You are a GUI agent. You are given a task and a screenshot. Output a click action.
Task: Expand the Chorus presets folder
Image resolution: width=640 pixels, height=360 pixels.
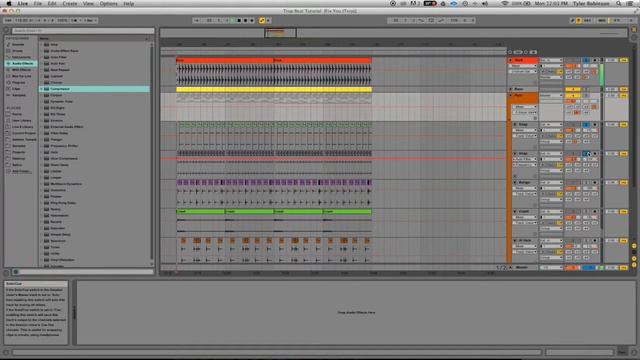coord(42,82)
